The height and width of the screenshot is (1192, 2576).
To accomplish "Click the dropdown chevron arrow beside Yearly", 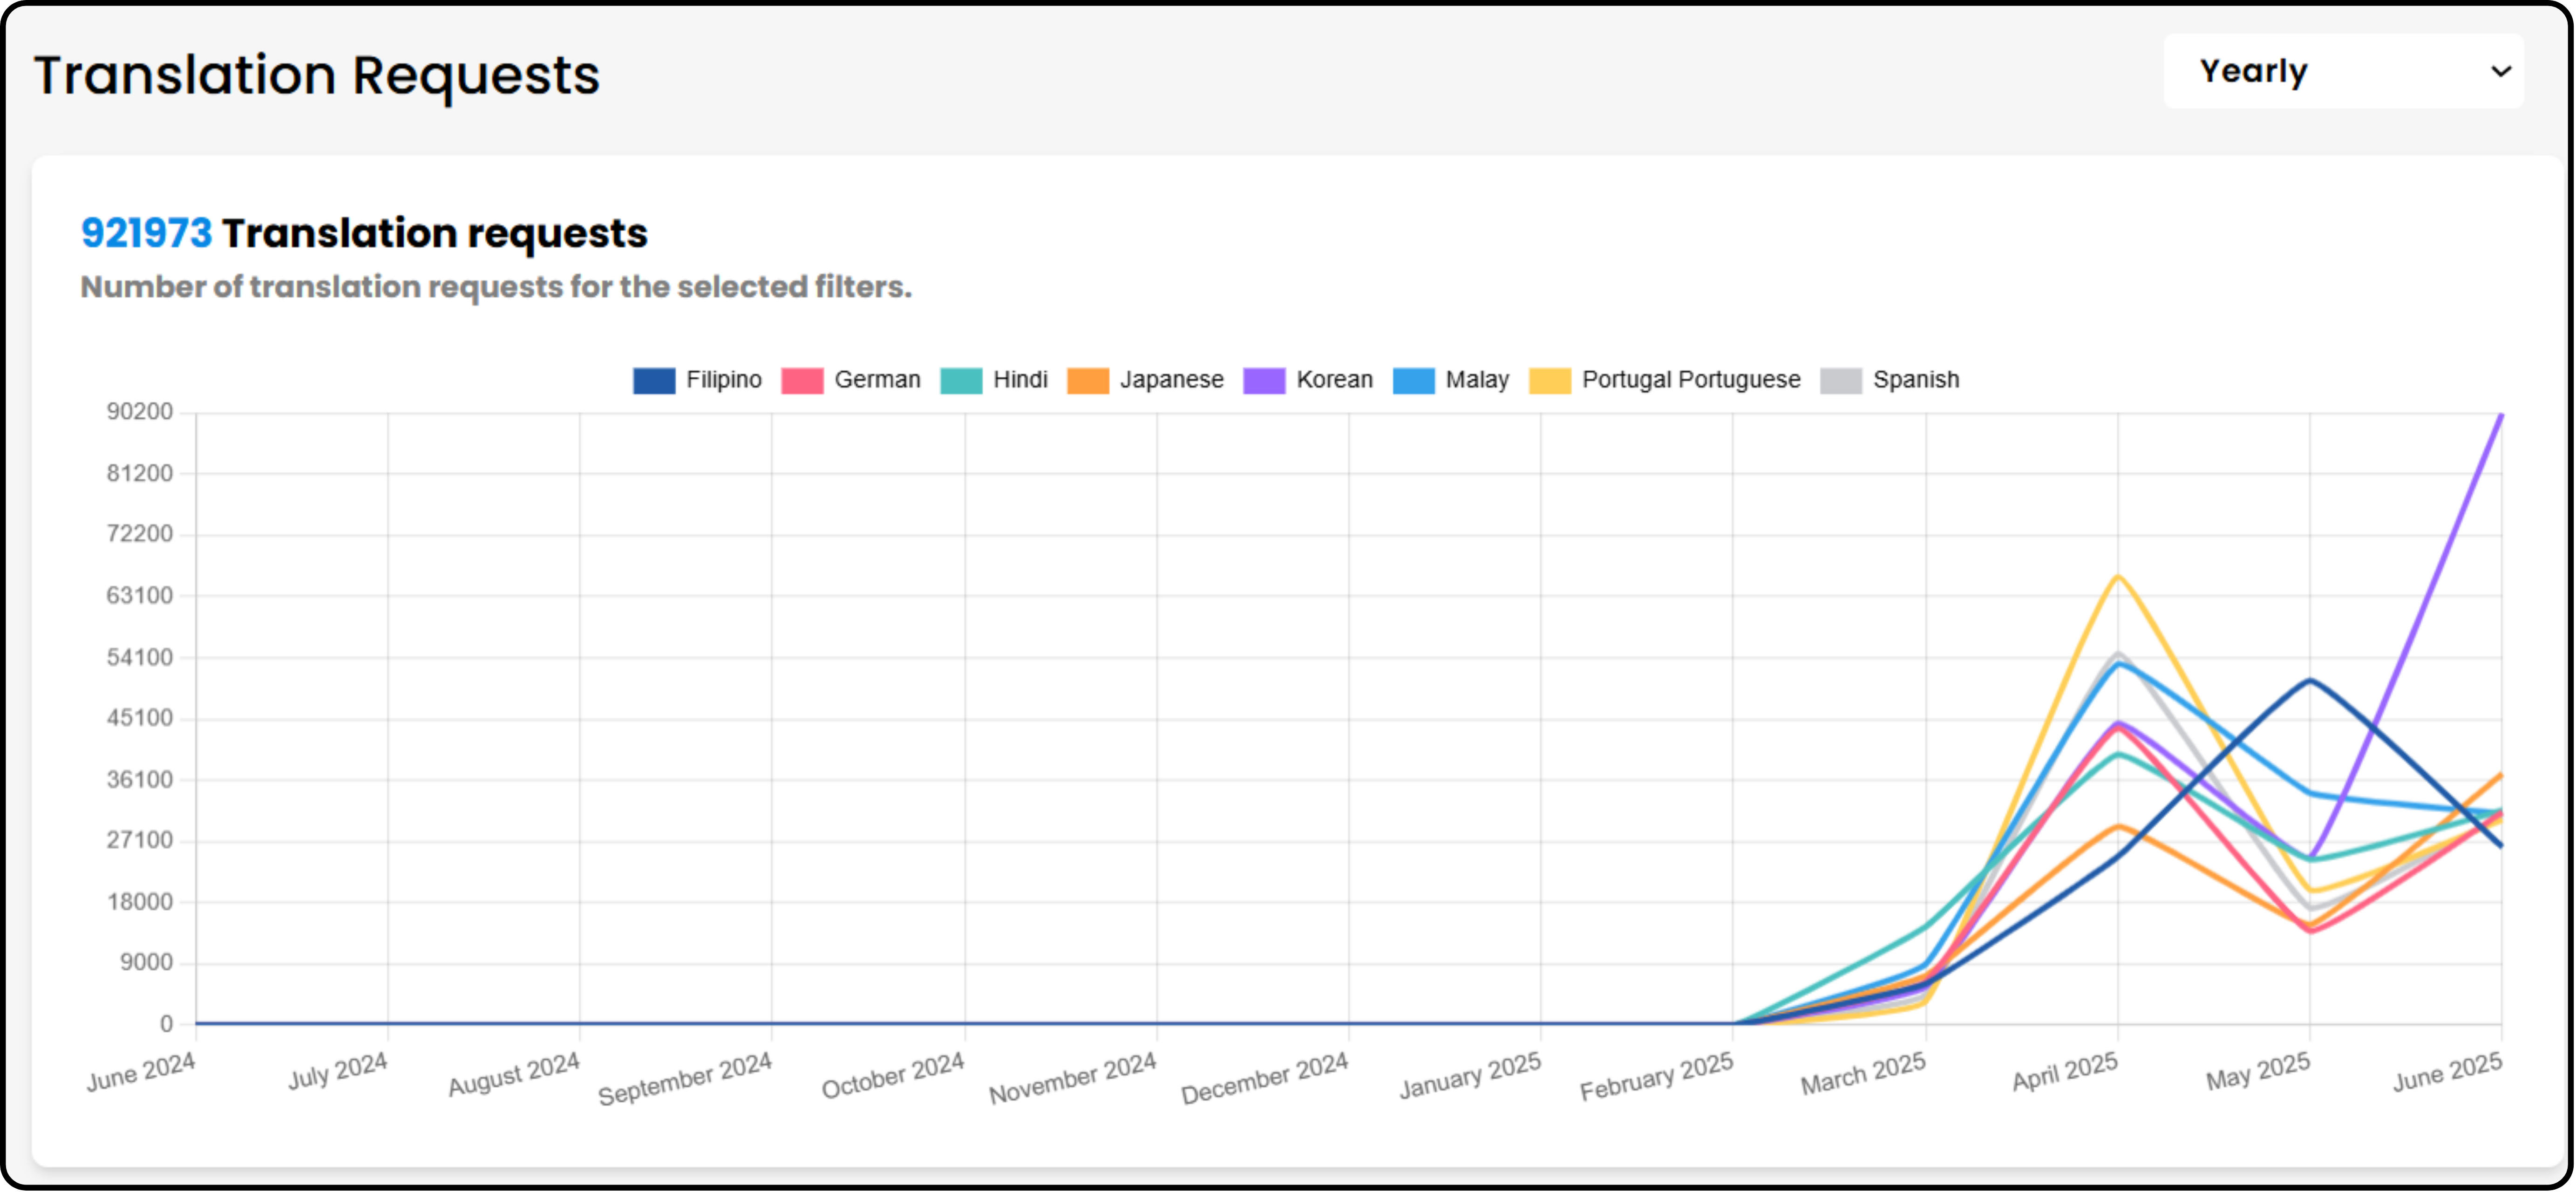I will click(x=2501, y=71).
